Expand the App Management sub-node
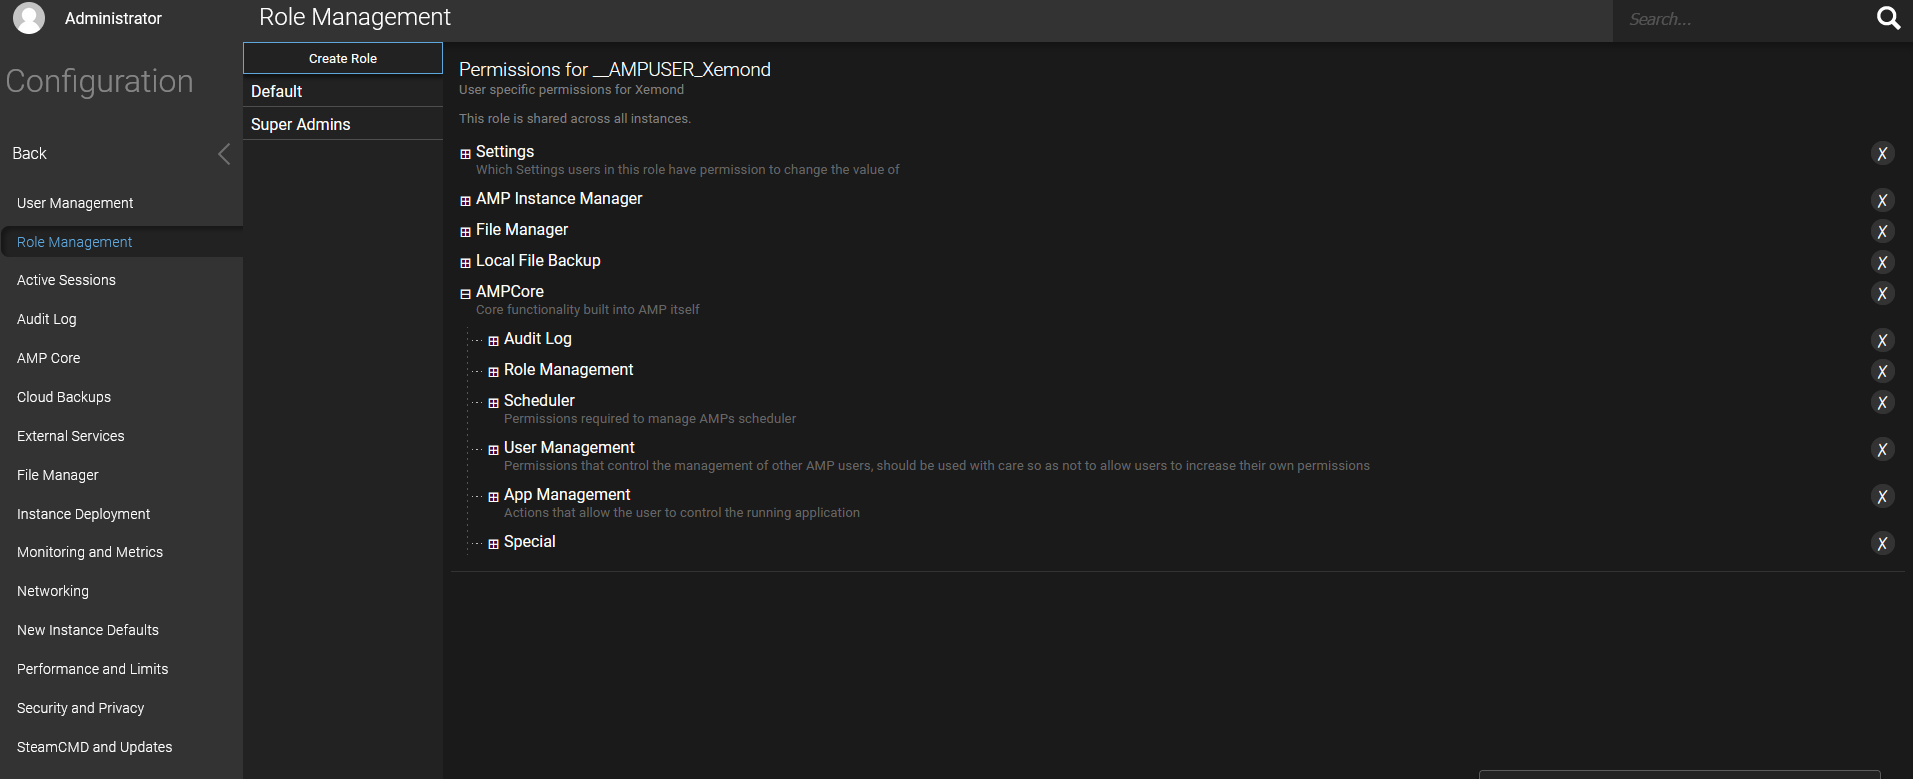The height and width of the screenshot is (779, 1913). [493, 497]
